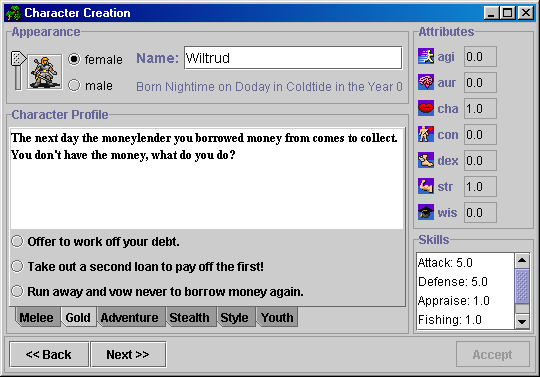This screenshot has width=540, height=377.
Task: Click the con value field 0.0
Action: click(x=480, y=135)
